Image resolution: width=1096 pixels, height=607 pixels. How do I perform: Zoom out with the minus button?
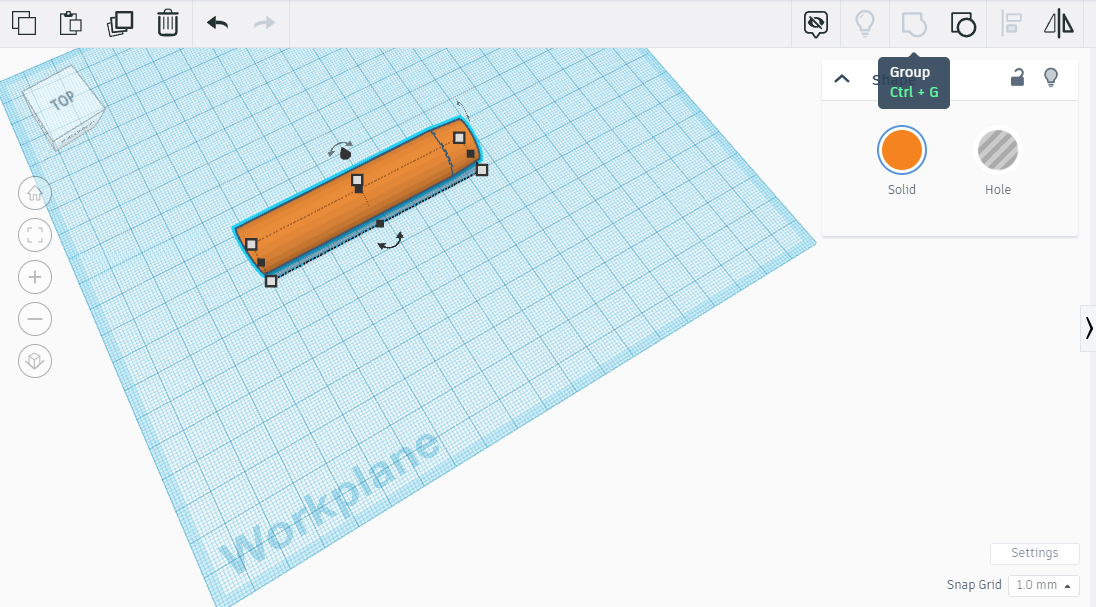[35, 319]
